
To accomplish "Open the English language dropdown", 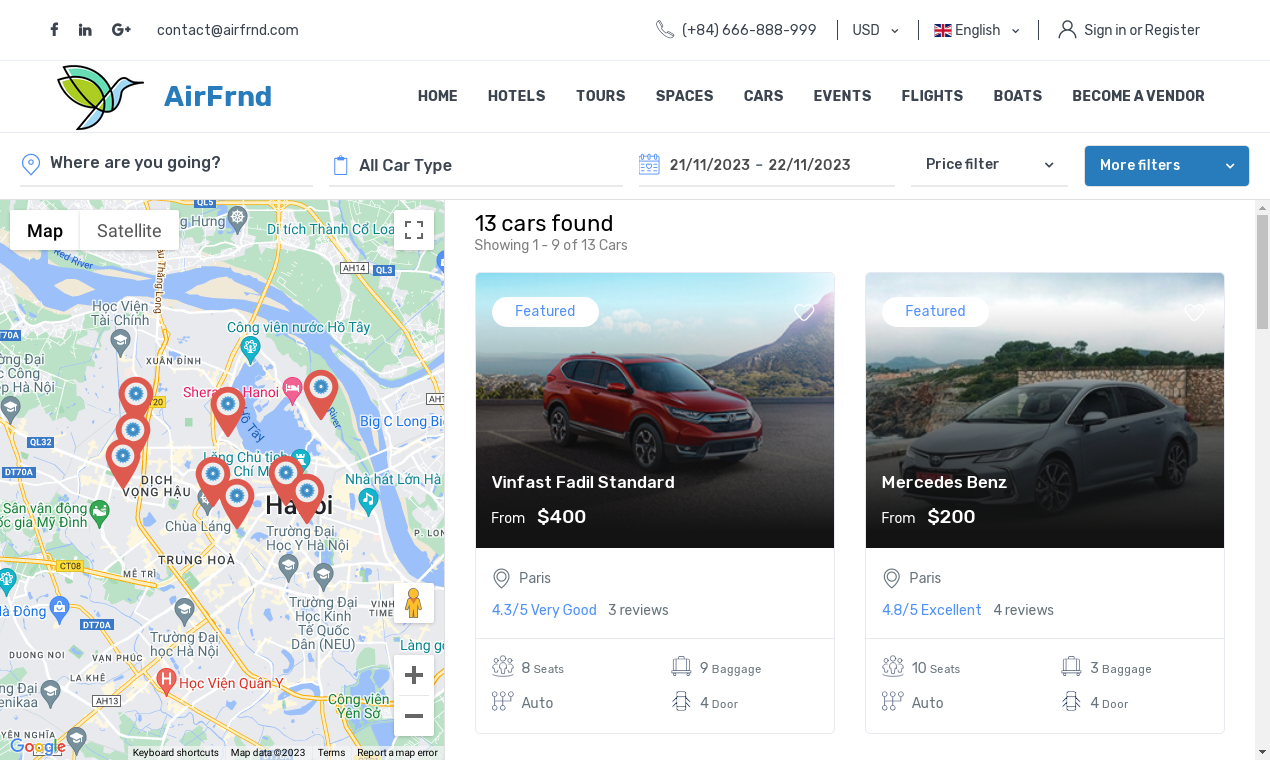I will 977,30.
